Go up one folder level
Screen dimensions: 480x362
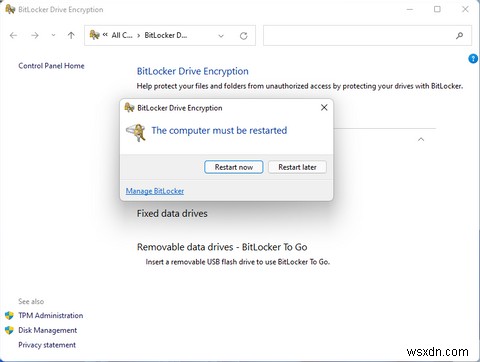71,35
